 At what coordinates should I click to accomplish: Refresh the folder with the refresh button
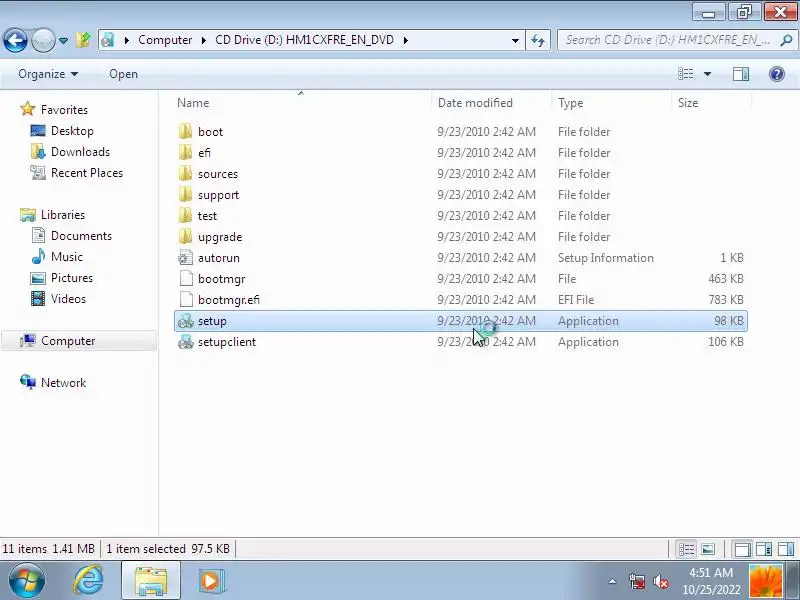pyautogui.click(x=538, y=40)
